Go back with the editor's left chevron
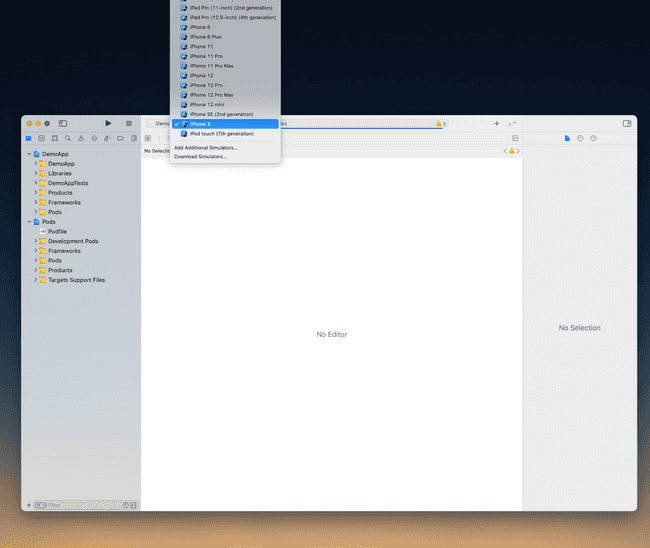The width and height of the screenshot is (650, 548). click(x=159, y=138)
